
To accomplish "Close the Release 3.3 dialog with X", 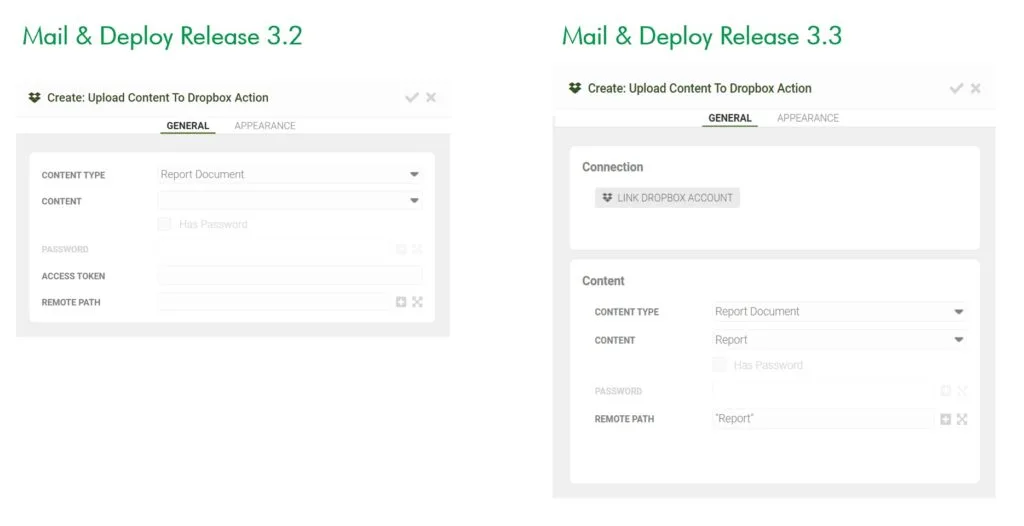I will (976, 88).
